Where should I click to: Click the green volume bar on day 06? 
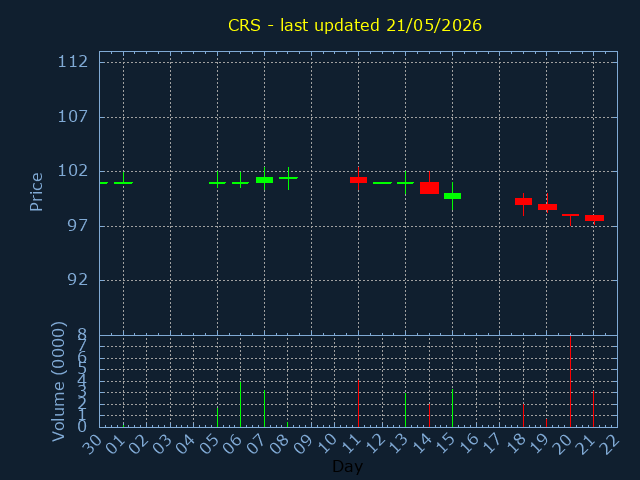tap(240, 404)
